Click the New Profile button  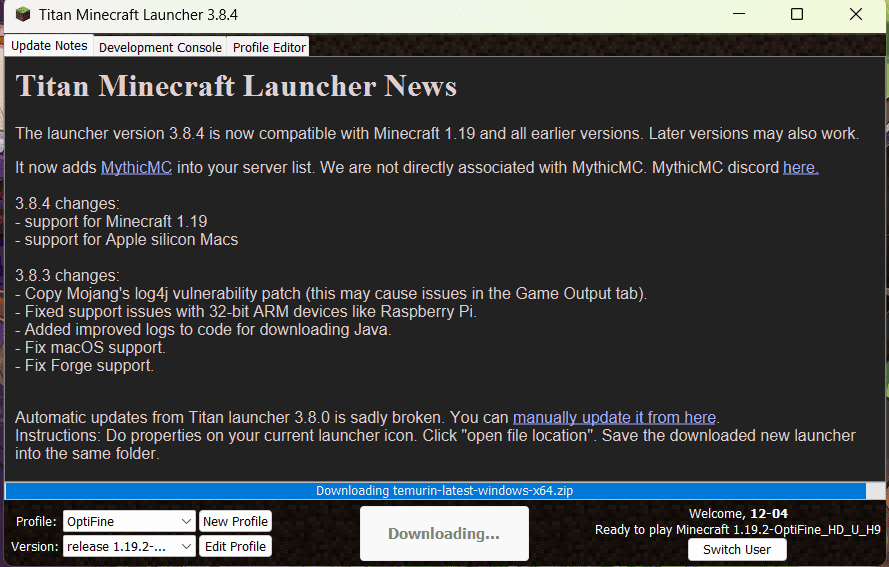235,522
